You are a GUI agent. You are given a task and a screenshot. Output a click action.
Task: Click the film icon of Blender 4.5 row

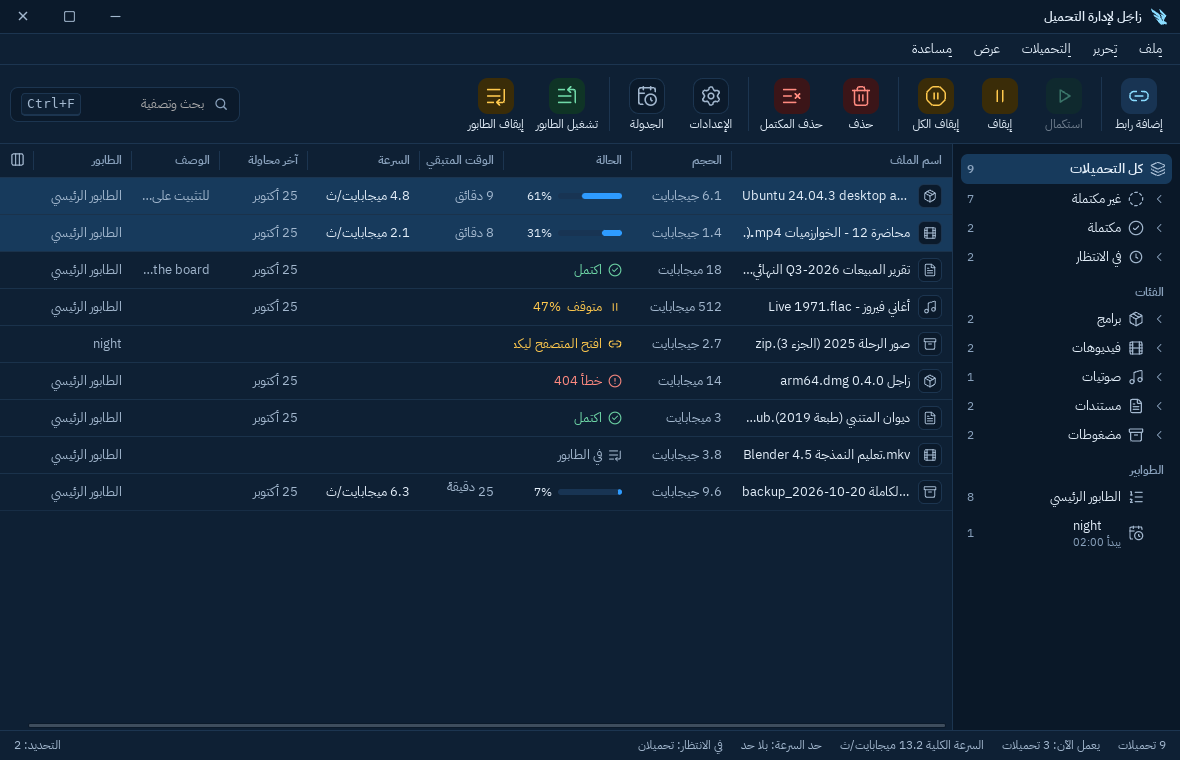click(930, 454)
